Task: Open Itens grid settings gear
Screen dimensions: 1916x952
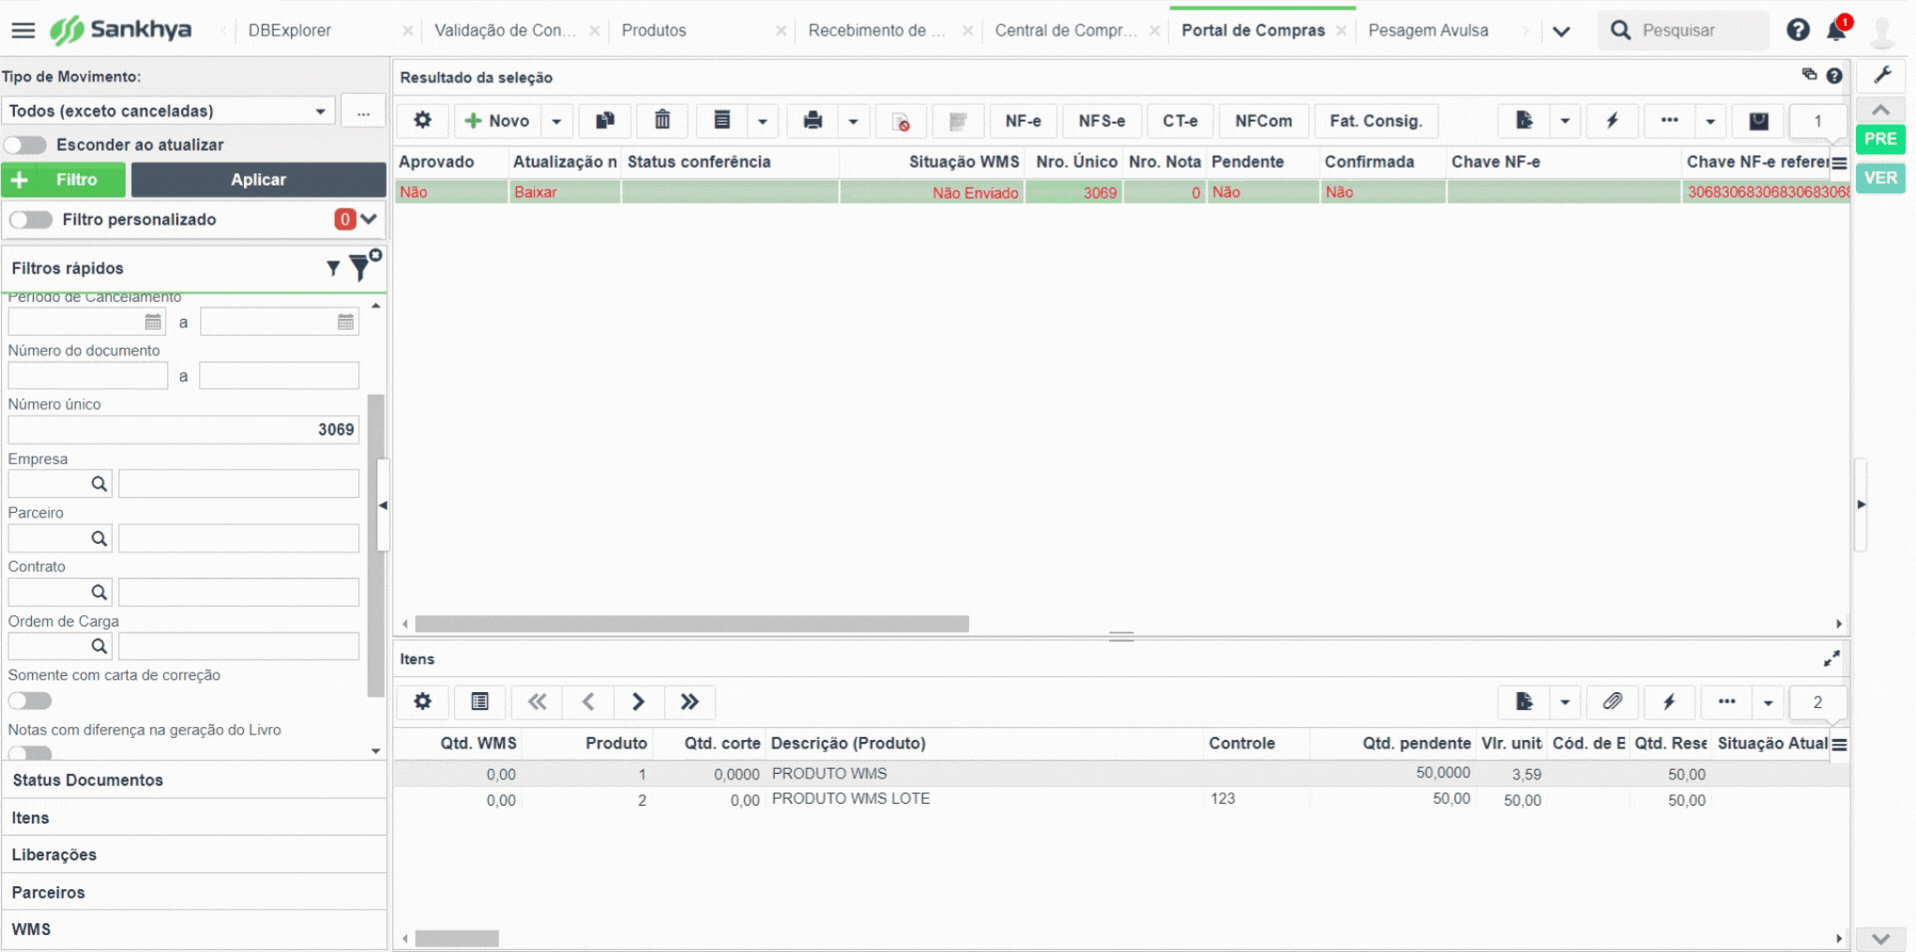Action: pyautogui.click(x=423, y=702)
